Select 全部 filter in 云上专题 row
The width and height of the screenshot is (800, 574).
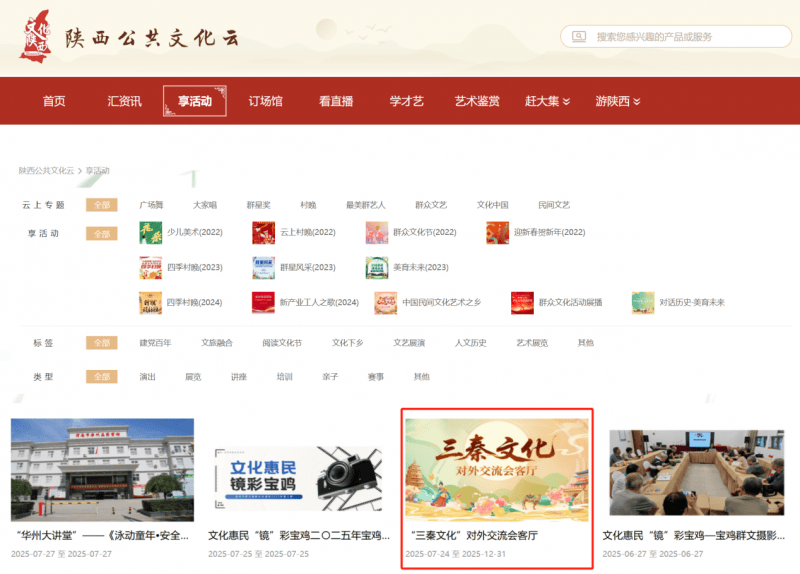[101, 205]
